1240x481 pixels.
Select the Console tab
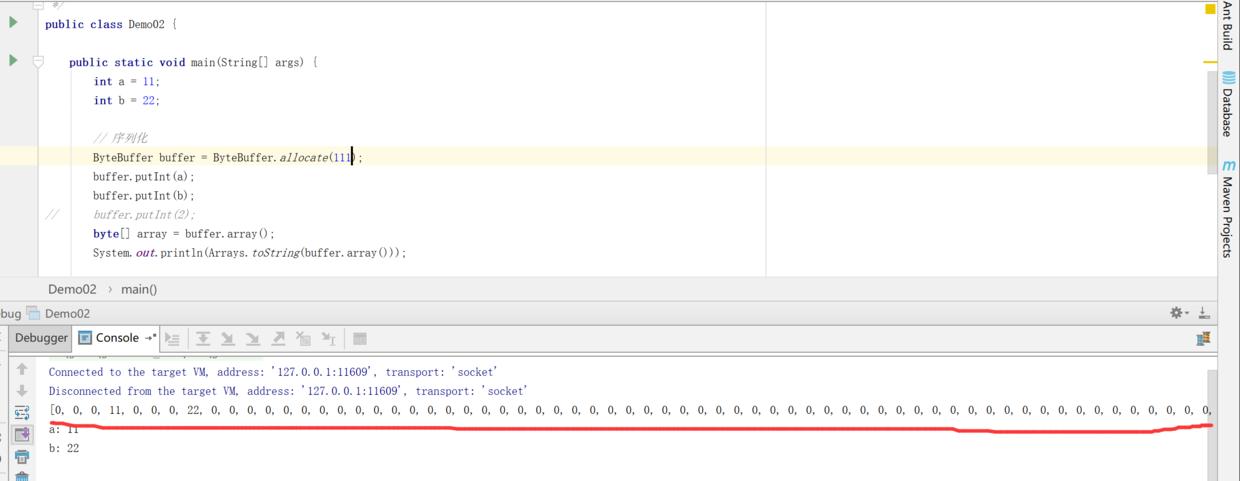click(x=116, y=338)
